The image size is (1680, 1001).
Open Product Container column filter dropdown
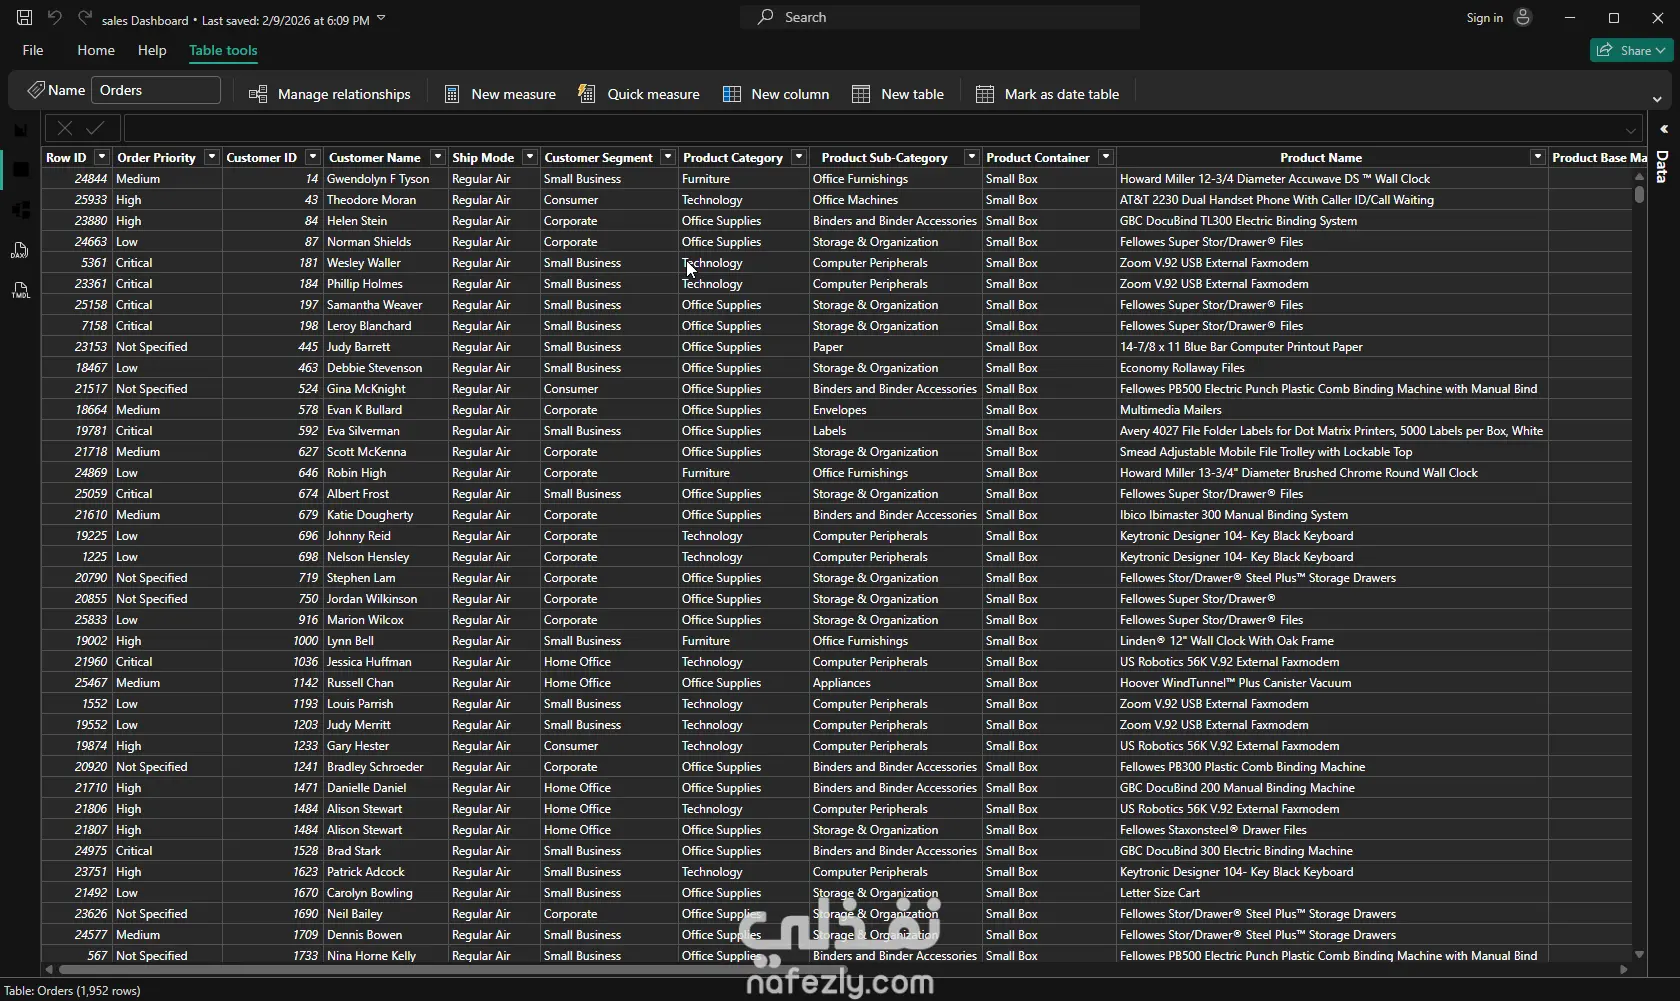[x=1105, y=157]
